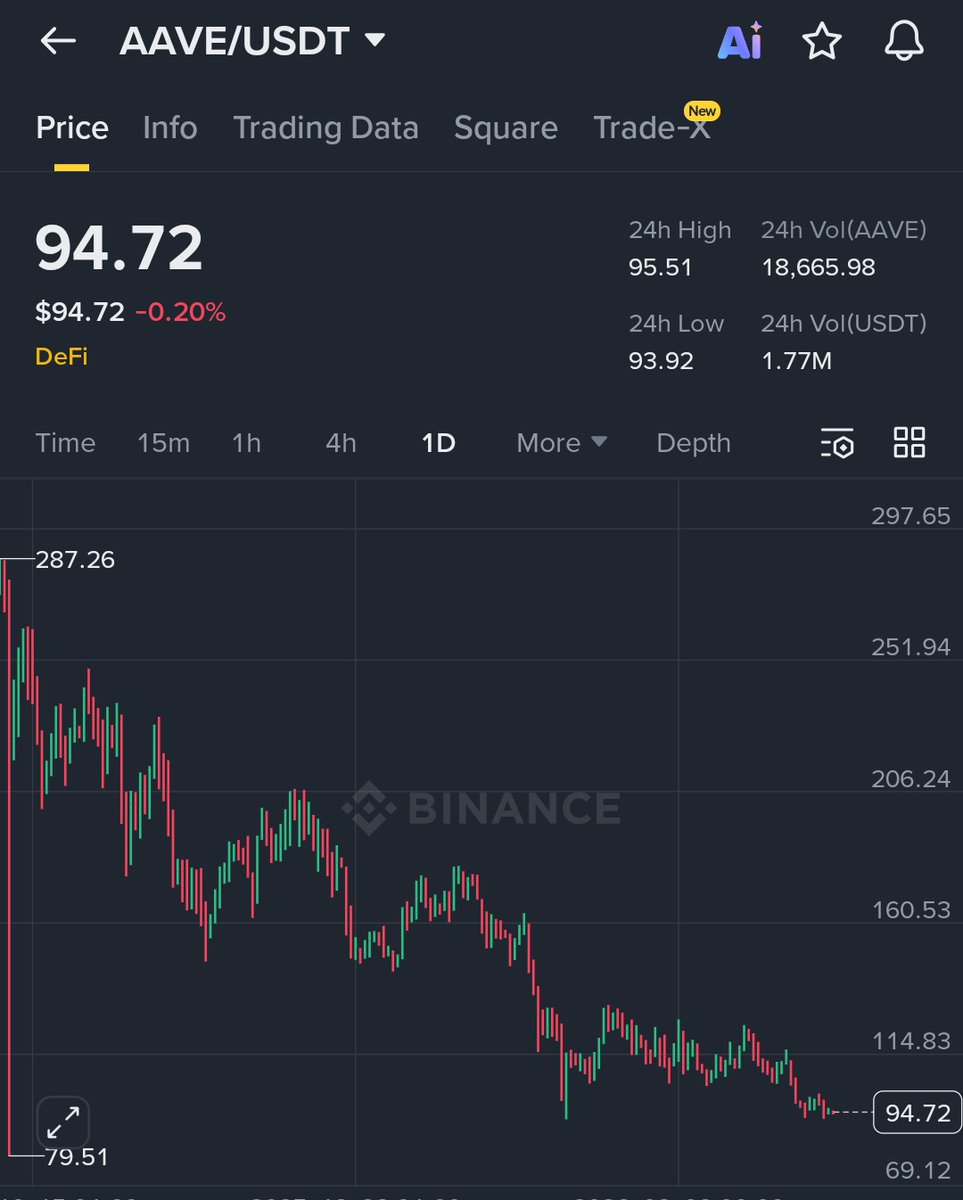963x1200 pixels.
Task: Select the Time chart interval
Action: point(65,443)
